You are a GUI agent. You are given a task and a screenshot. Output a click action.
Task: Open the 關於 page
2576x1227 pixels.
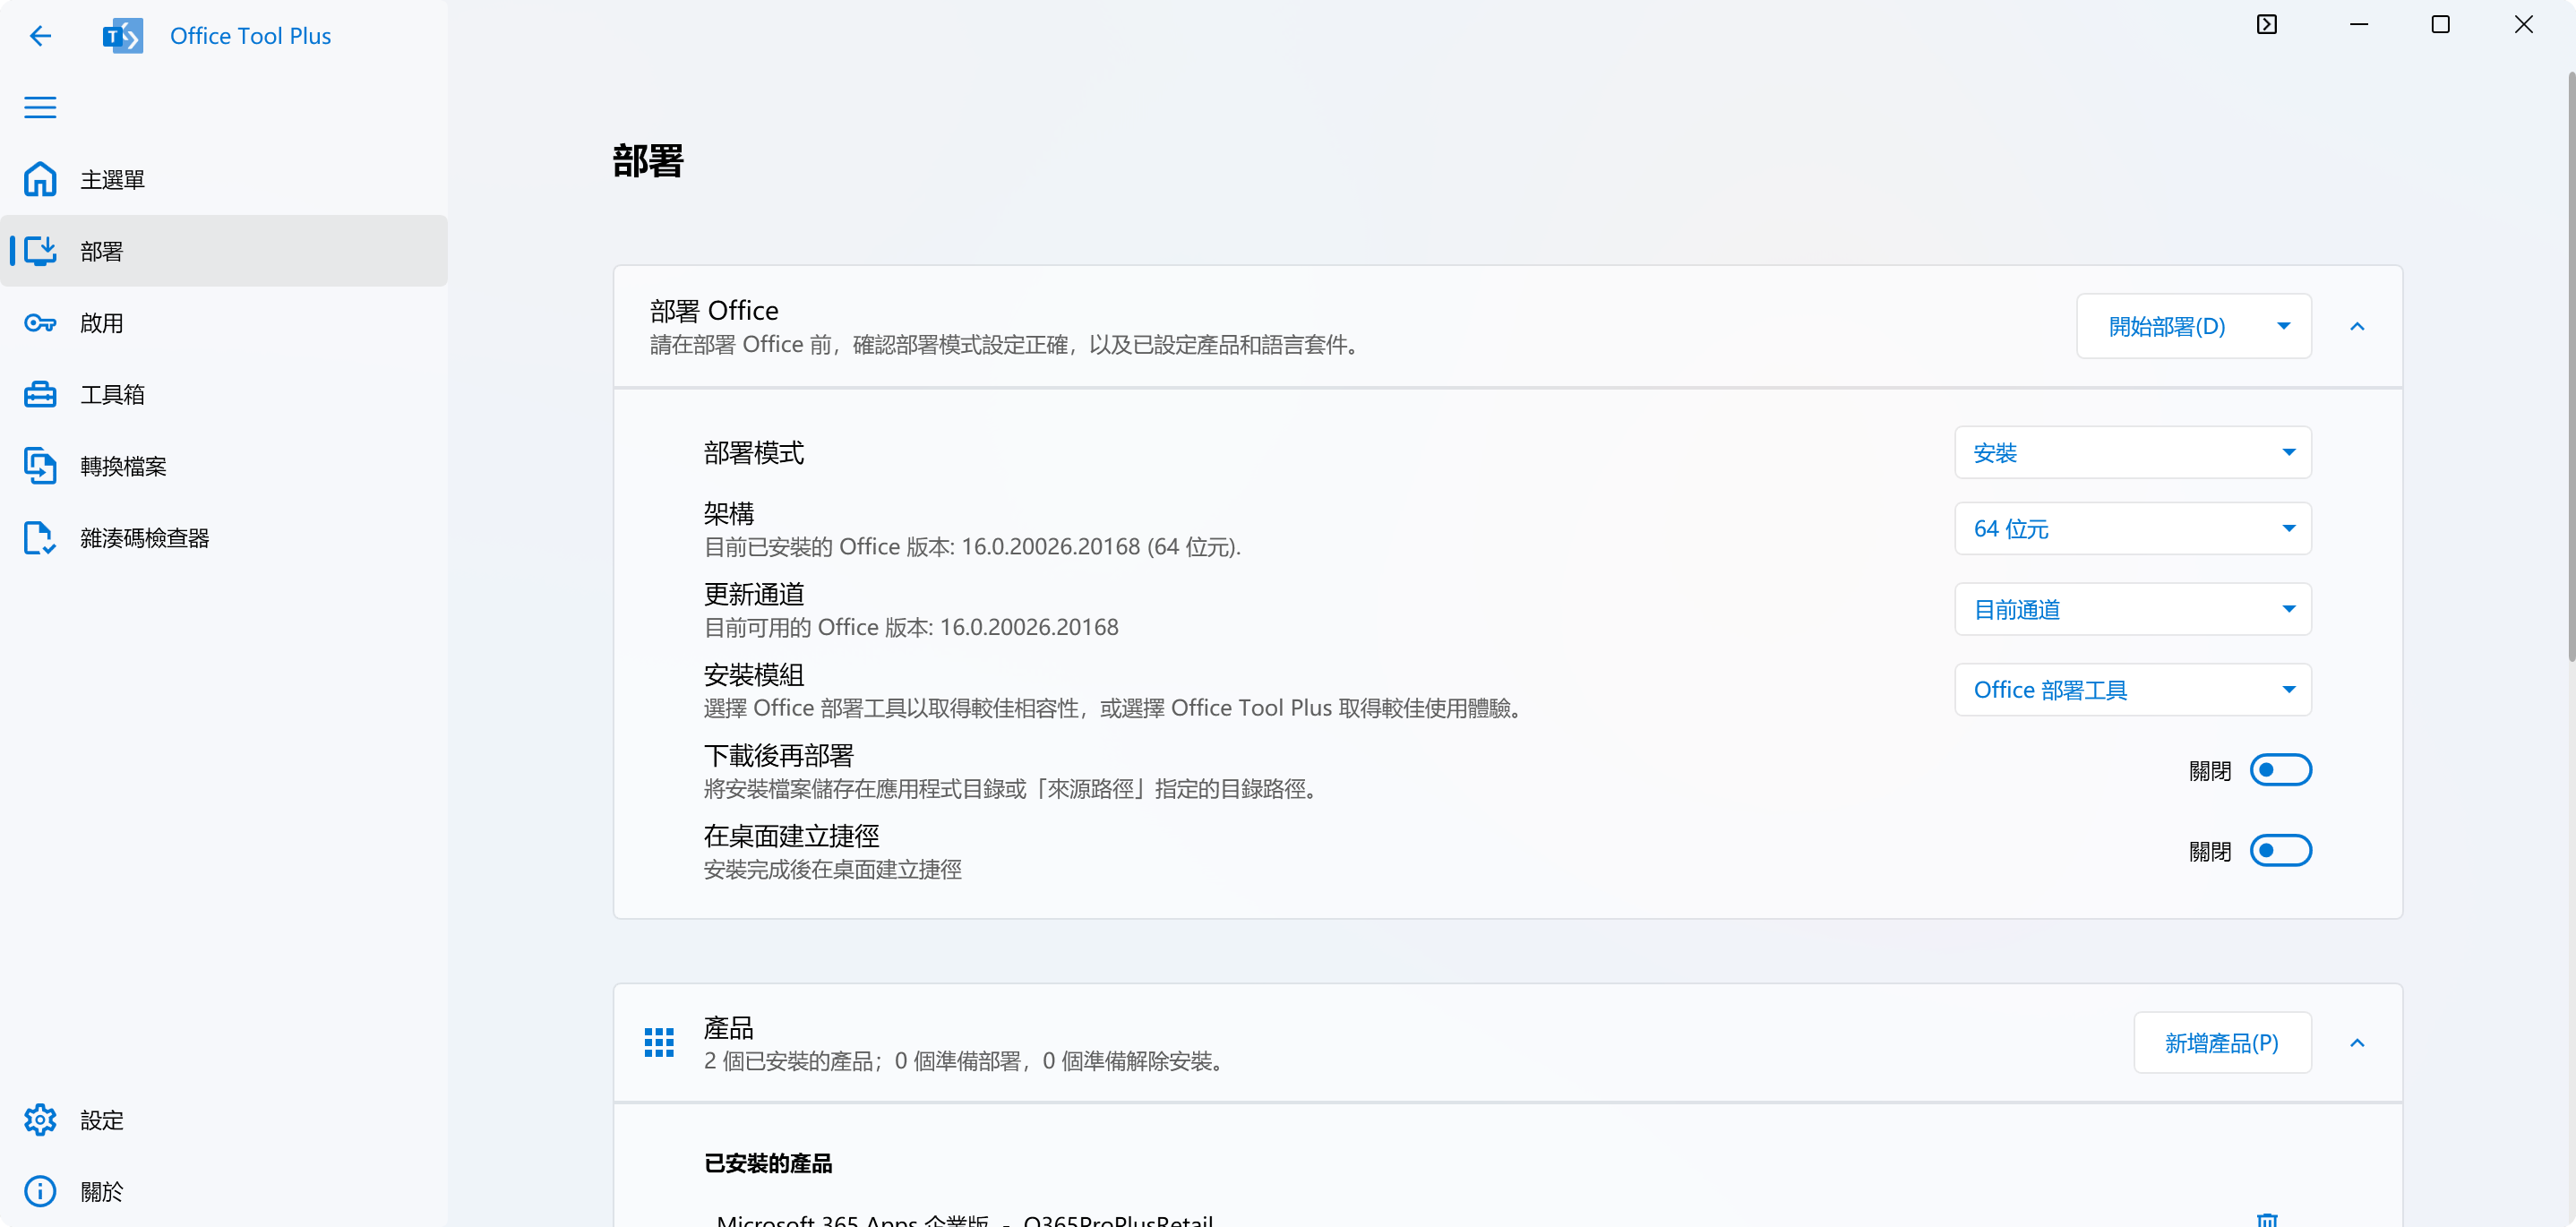tap(224, 1191)
